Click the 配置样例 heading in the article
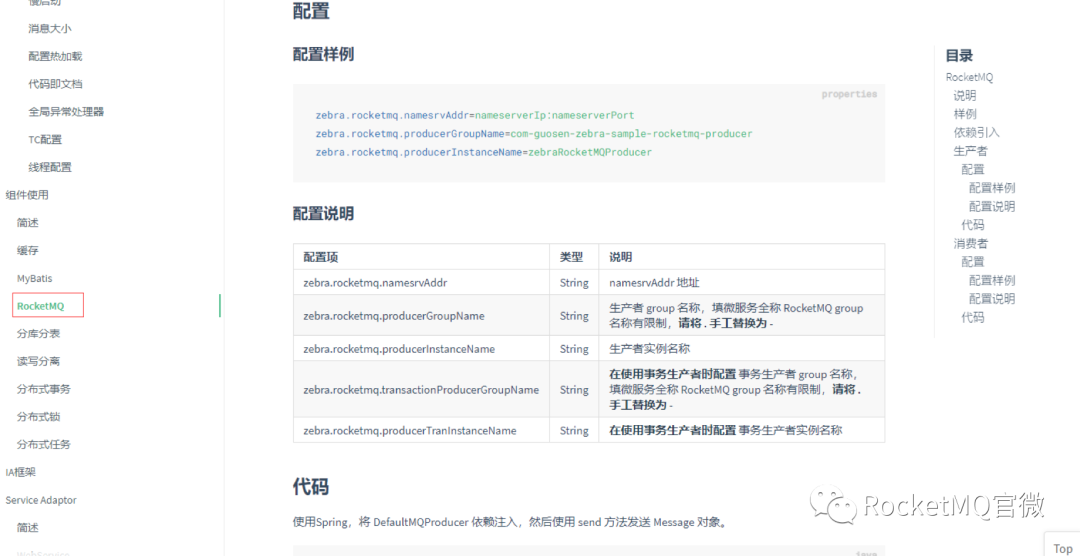The height and width of the screenshot is (556, 1080). pyautogui.click(x=324, y=54)
